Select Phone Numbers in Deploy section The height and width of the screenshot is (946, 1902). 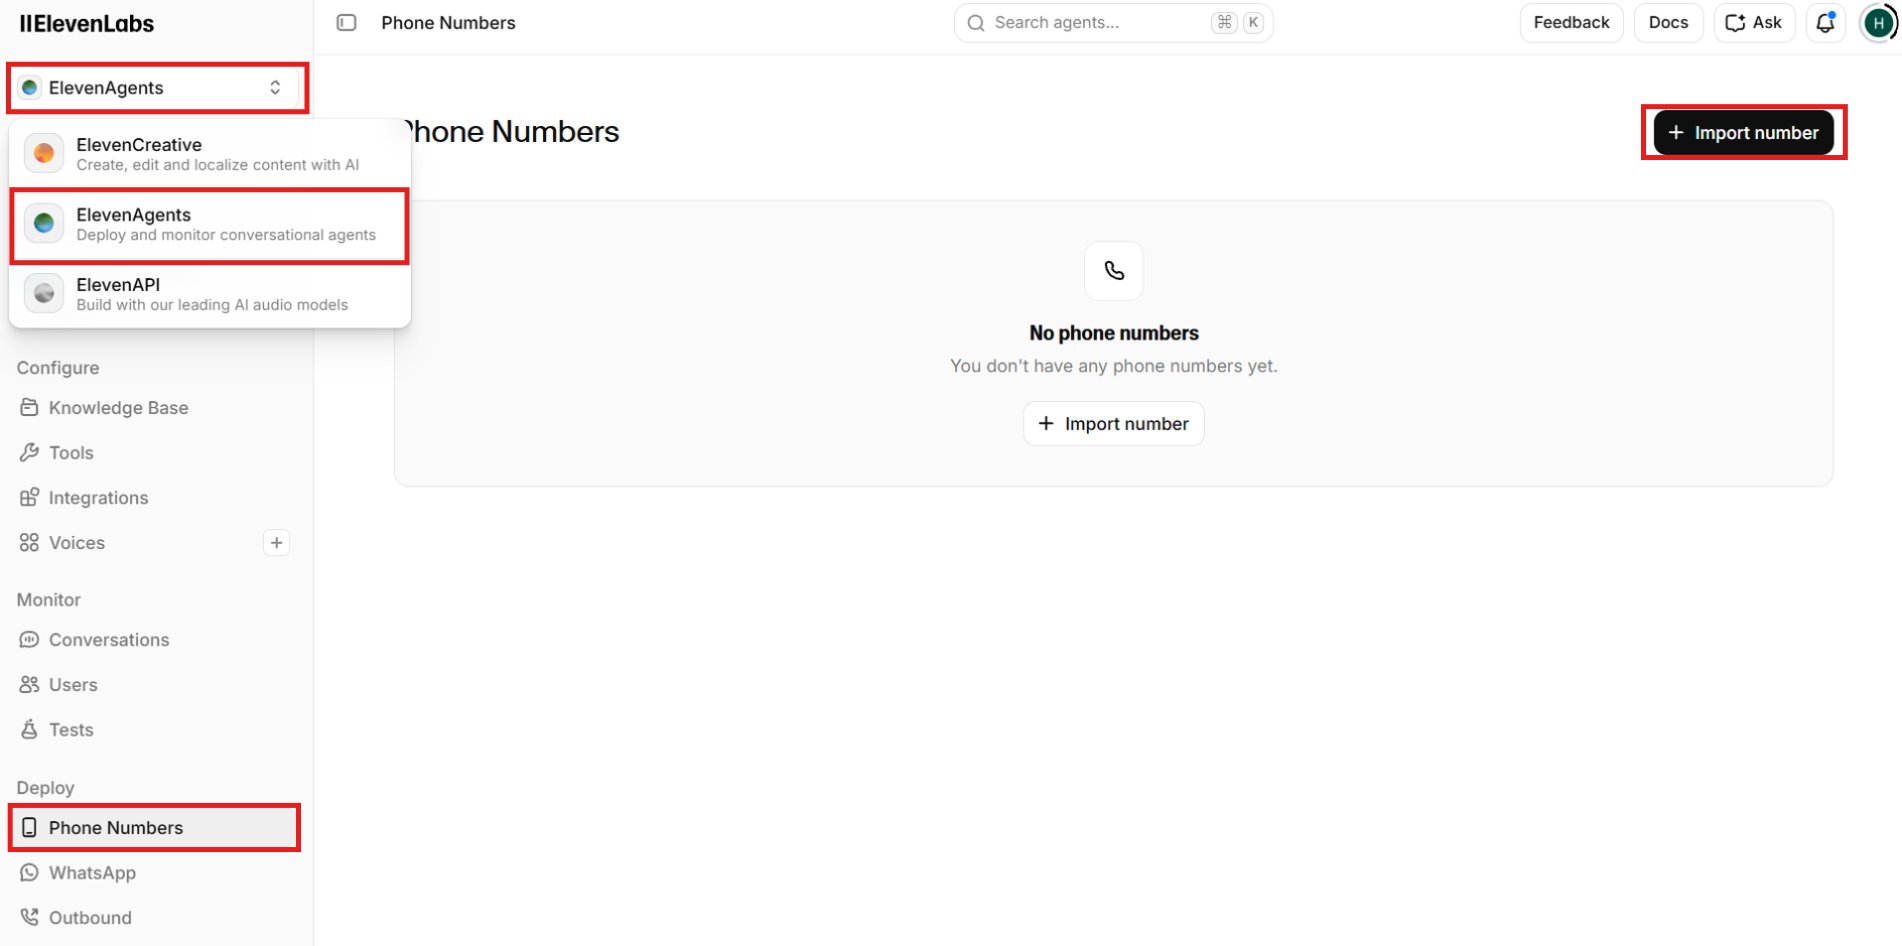154,828
